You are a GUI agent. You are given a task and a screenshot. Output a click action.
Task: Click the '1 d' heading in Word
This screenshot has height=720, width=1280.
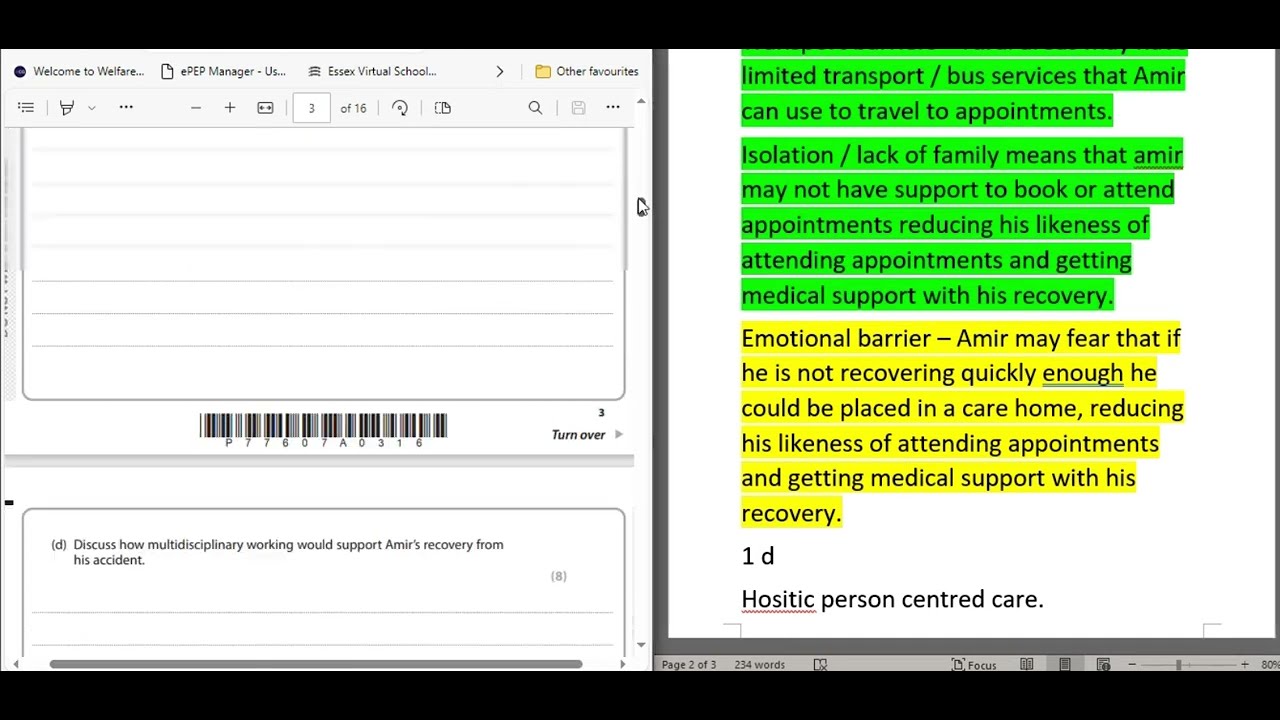[758, 556]
